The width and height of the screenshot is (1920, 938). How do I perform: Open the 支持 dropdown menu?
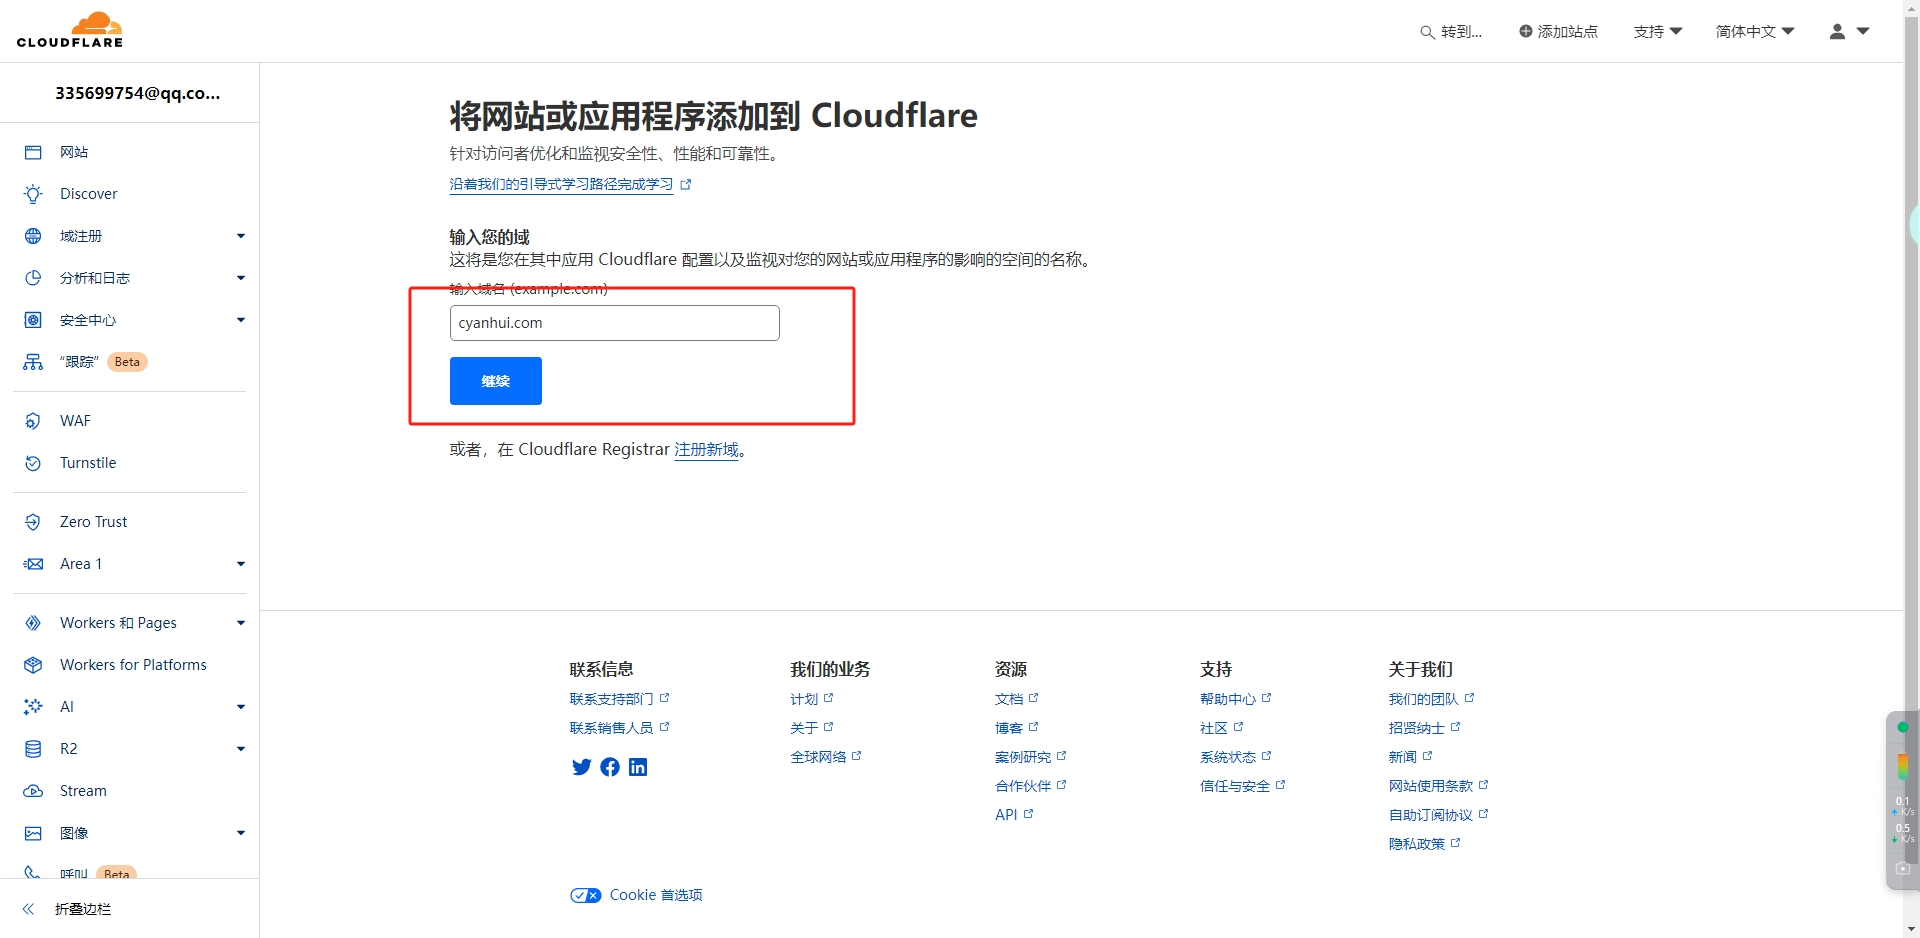[x=1657, y=32]
